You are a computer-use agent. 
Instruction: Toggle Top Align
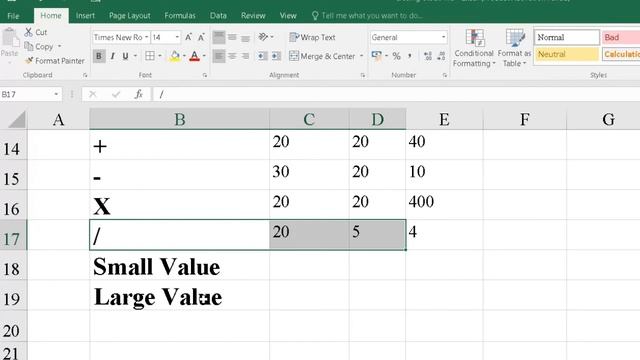coord(219,37)
